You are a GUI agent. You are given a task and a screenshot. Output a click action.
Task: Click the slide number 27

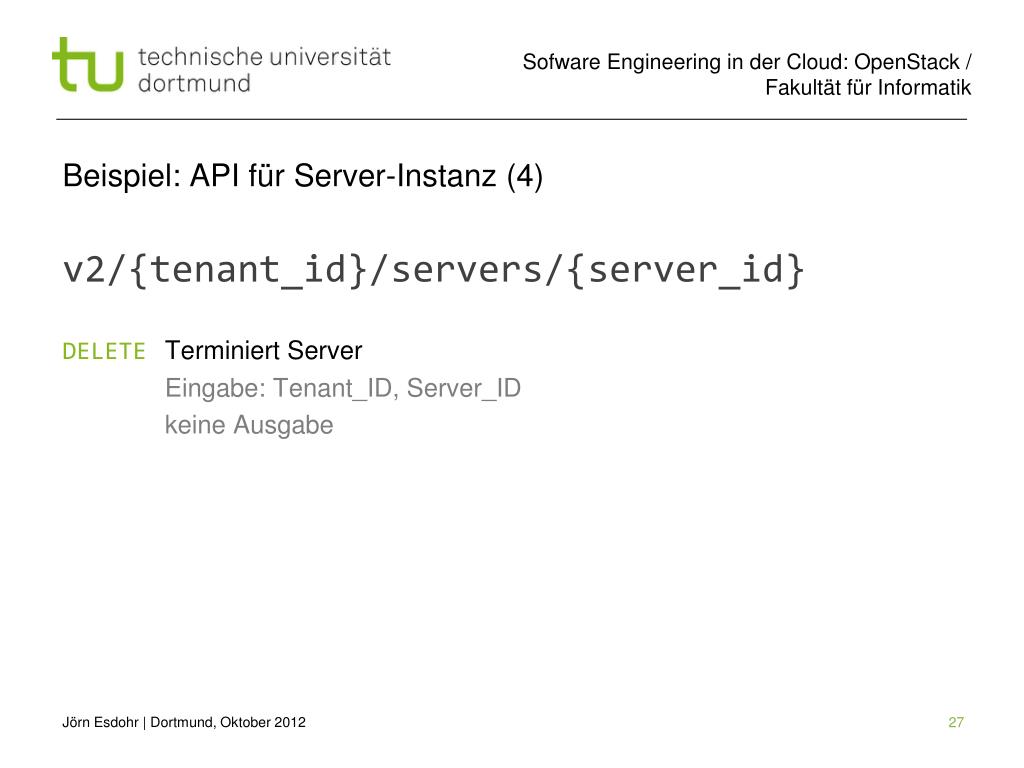956,722
